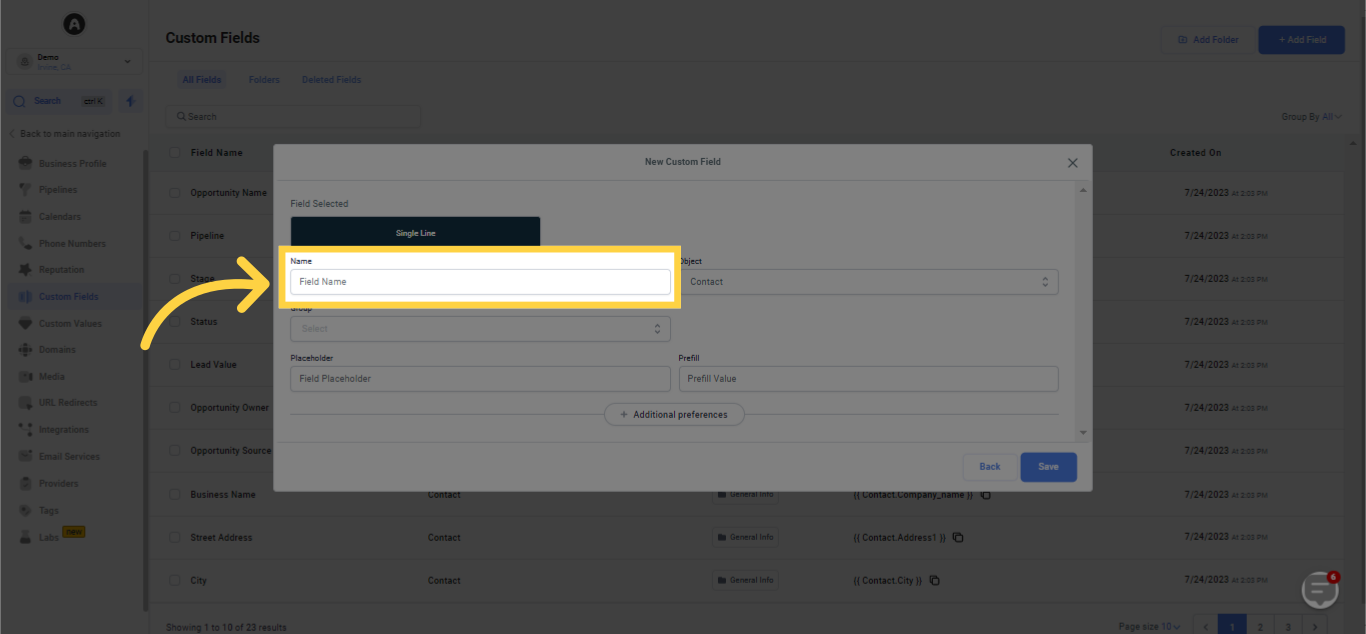The height and width of the screenshot is (634, 1366).
Task: Click the Field Placeholder input
Action: (x=480, y=379)
